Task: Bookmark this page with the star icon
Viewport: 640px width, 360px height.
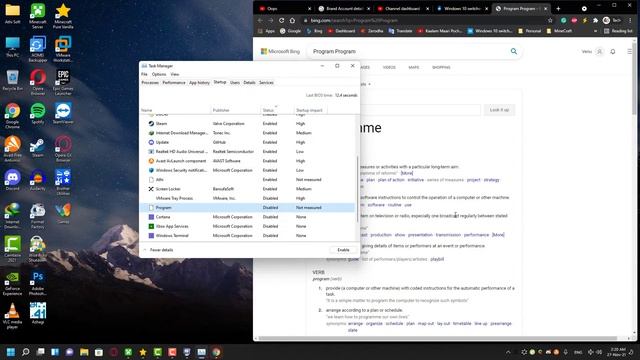Action: click(550, 20)
